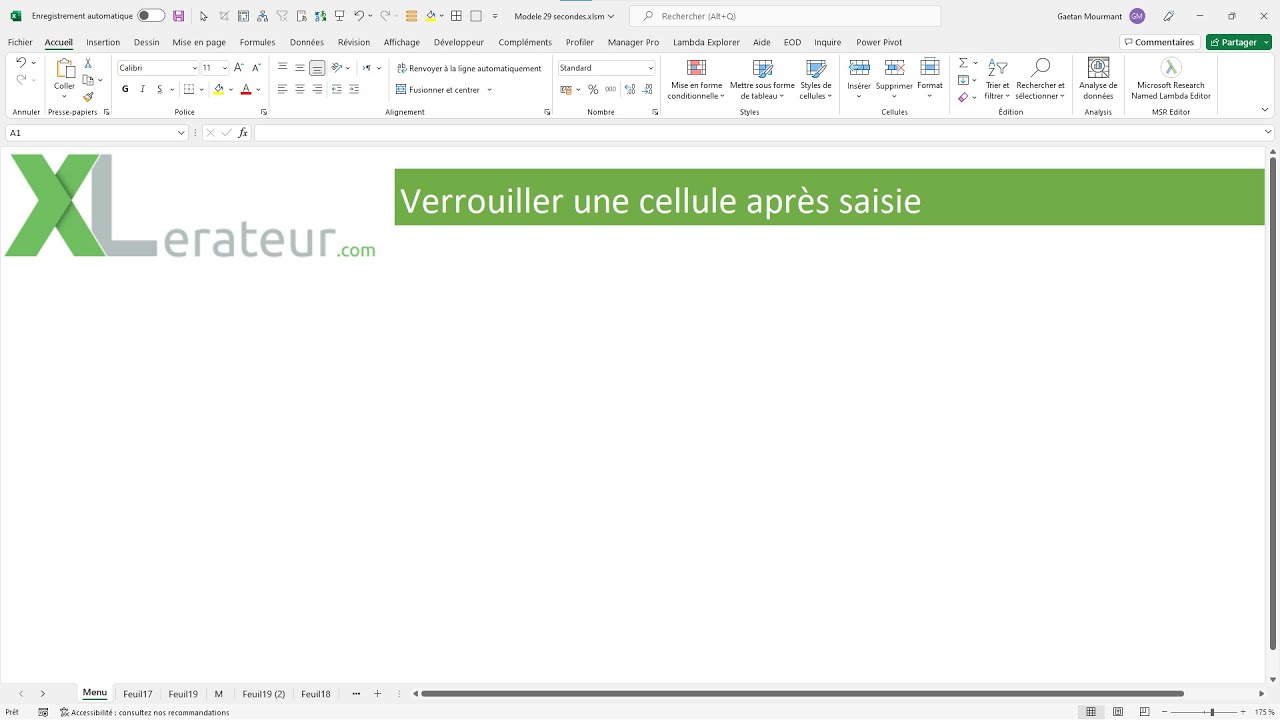Click the Clear eraser icon
1280x720 pixels.
963,97
